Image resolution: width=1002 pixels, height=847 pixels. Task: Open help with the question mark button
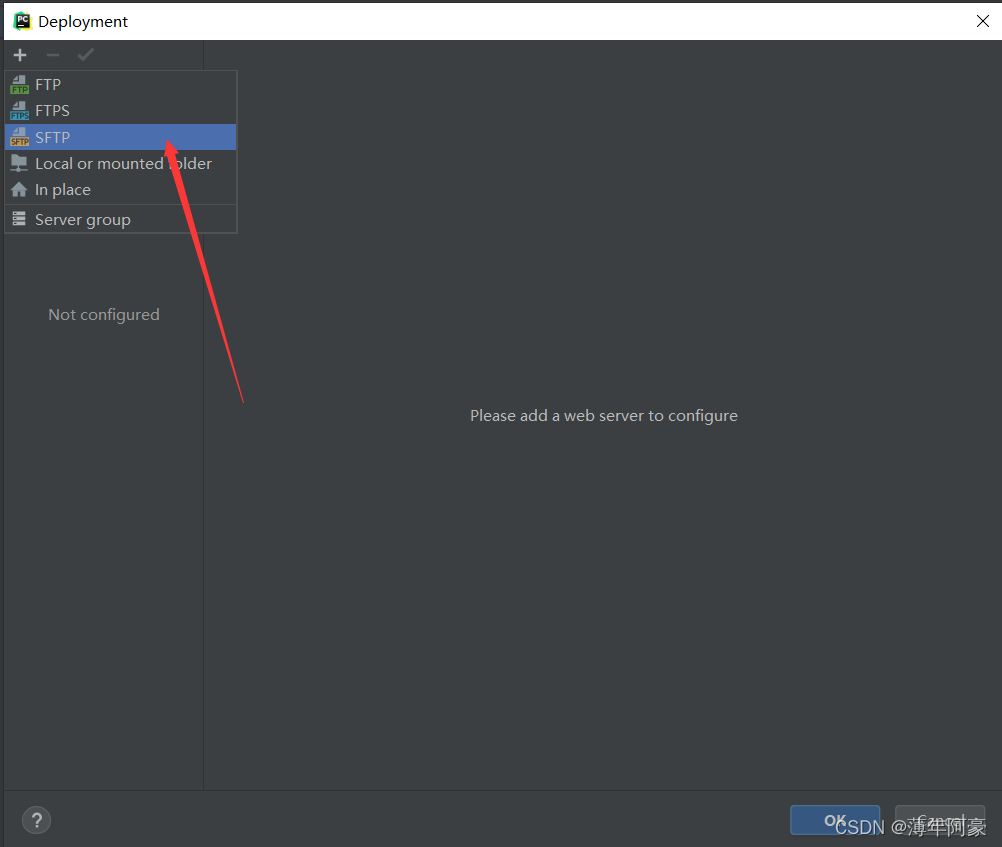pos(36,820)
